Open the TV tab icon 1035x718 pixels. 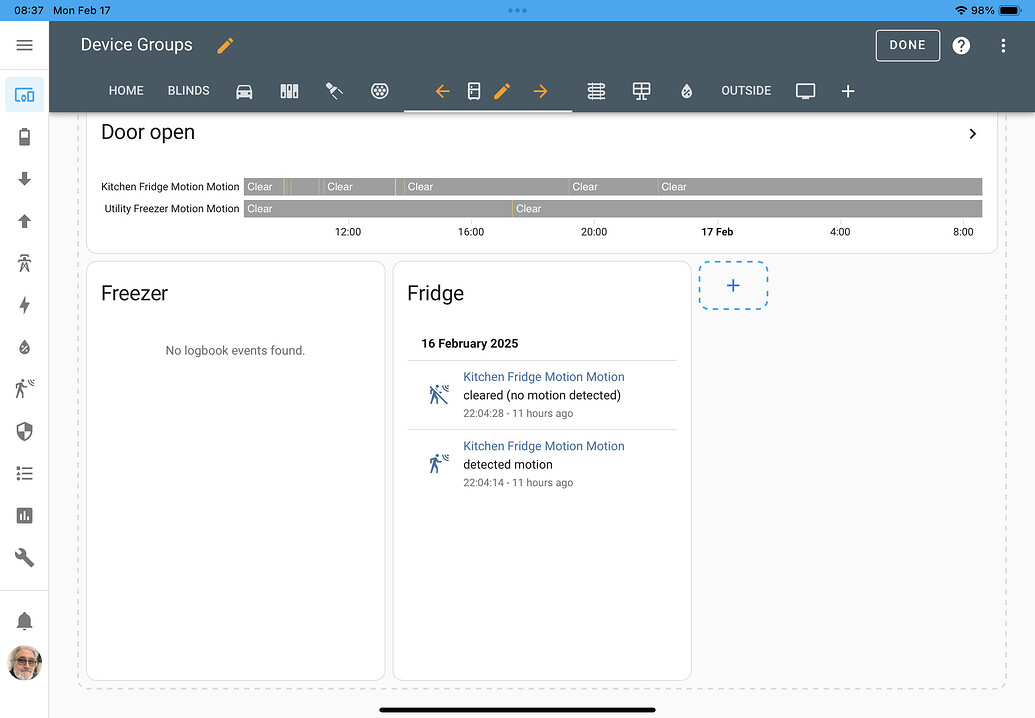pyautogui.click(x=805, y=90)
